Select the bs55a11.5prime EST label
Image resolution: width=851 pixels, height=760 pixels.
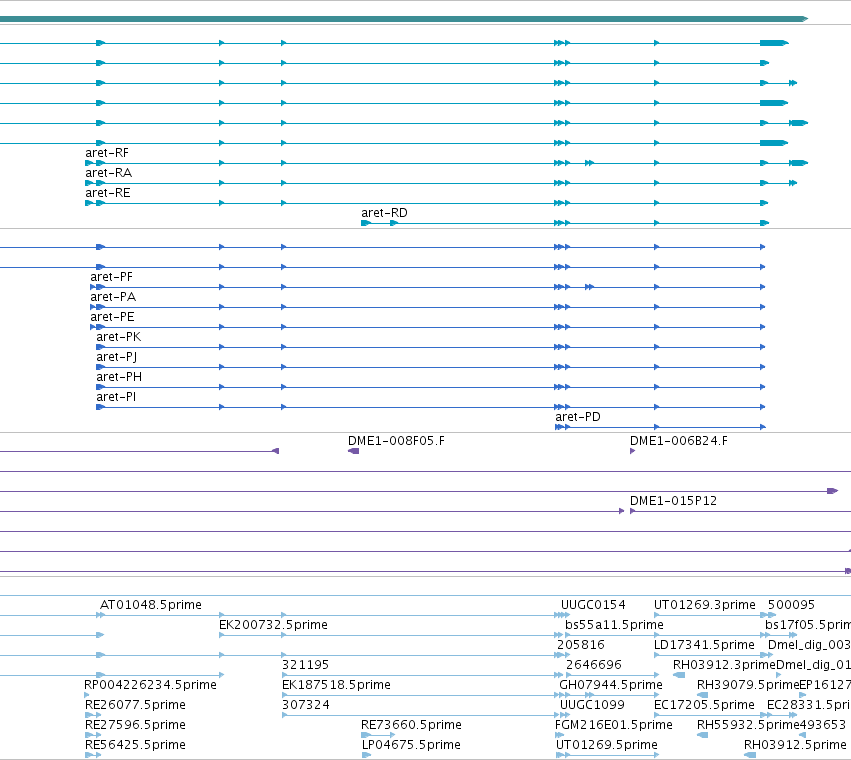click(614, 625)
